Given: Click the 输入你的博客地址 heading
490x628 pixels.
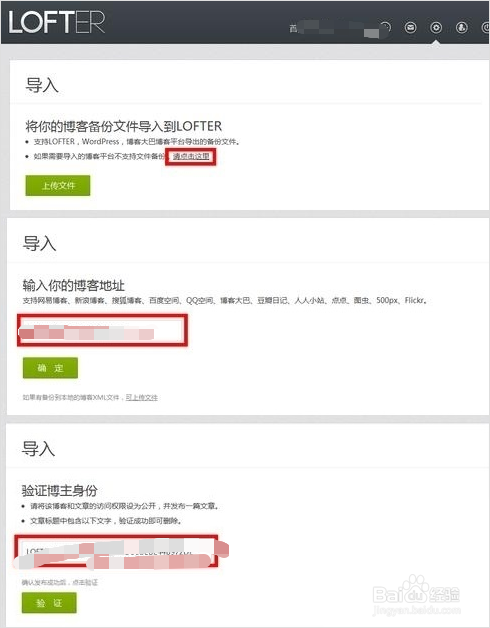Looking at the screenshot, I should pos(73,285).
